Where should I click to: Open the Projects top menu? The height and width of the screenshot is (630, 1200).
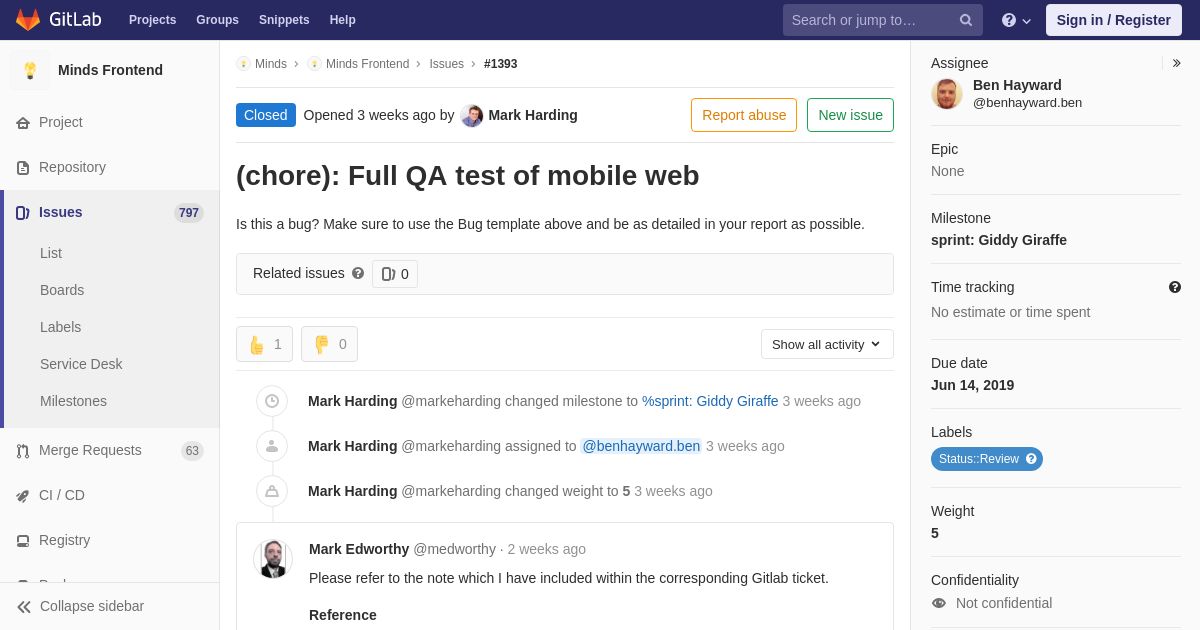coord(152,20)
